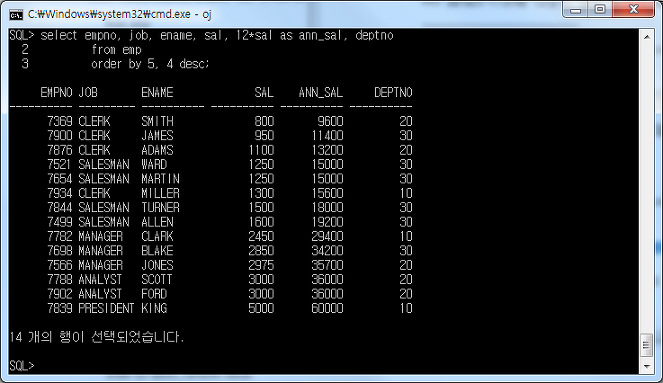Click the vertical scrollbar thumb
The height and width of the screenshot is (383, 663).
[x=647, y=346]
